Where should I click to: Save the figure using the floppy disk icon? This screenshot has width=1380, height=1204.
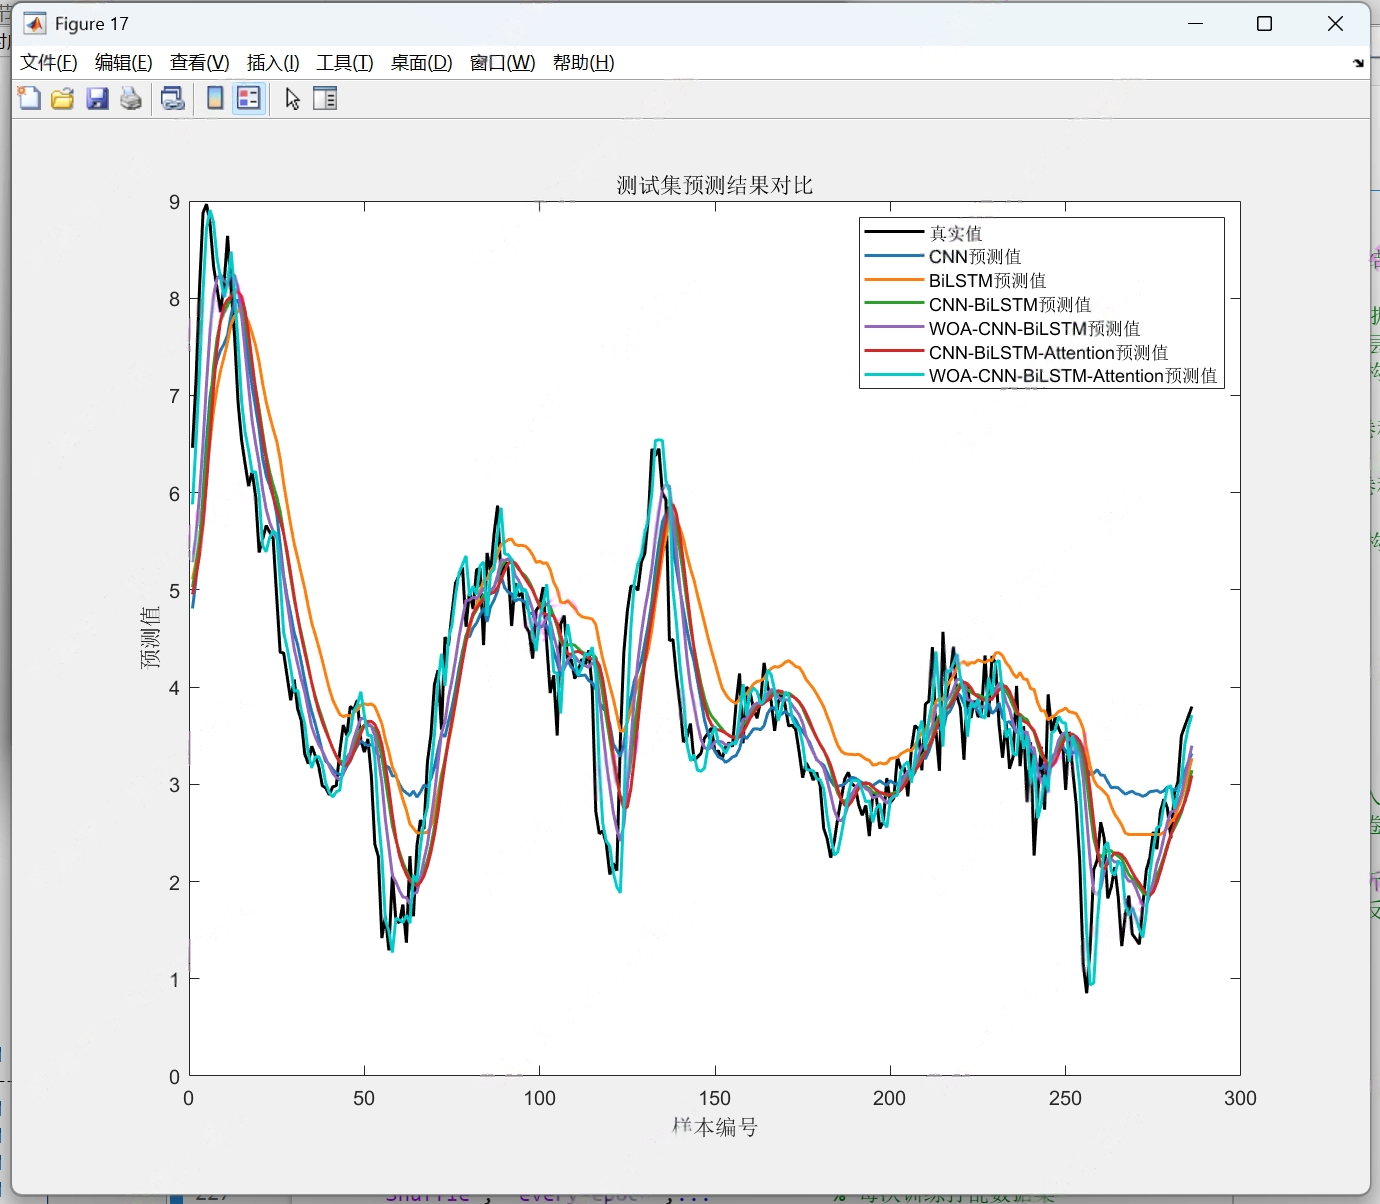click(97, 98)
